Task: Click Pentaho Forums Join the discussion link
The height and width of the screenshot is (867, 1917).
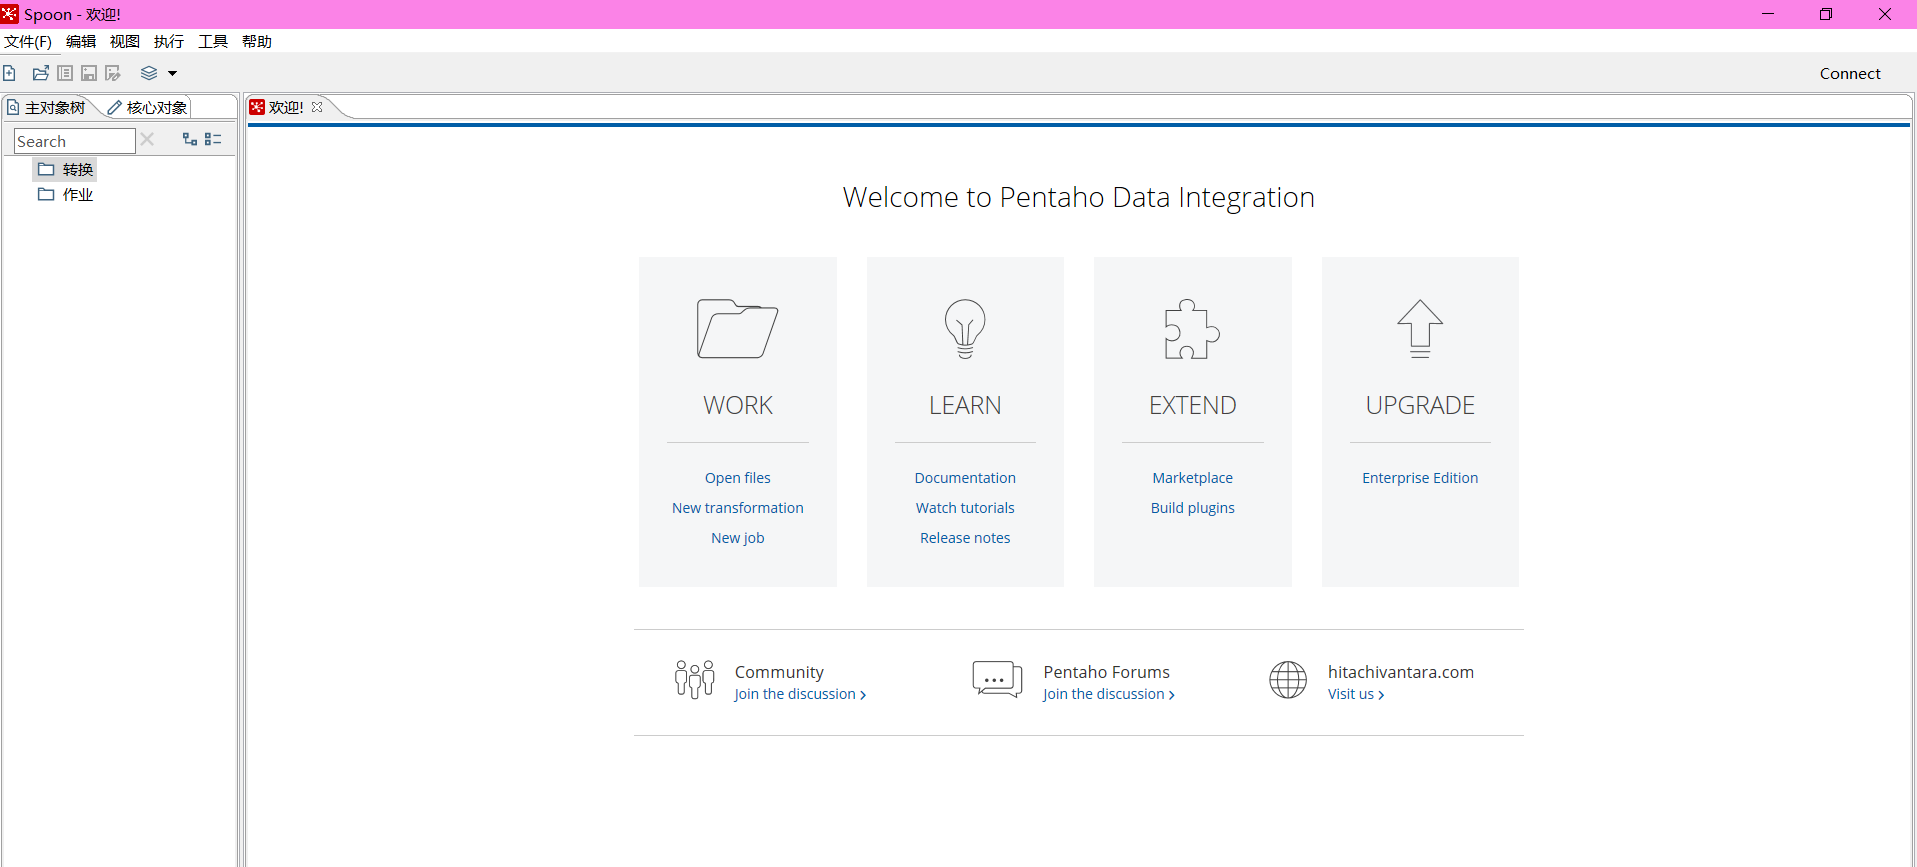Action: [1108, 694]
